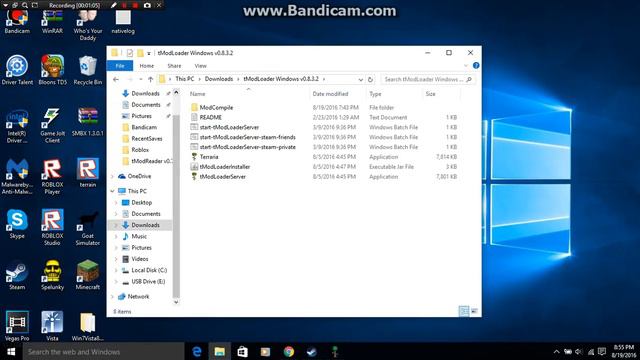Screen dimensions: 640x360
Task: Open Skype from desktop
Action: [17, 224]
